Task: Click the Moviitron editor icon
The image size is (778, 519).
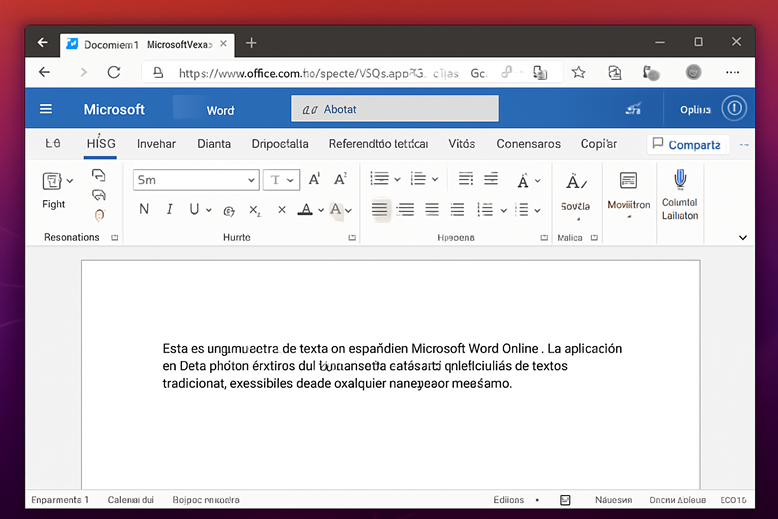Action: tap(628, 181)
